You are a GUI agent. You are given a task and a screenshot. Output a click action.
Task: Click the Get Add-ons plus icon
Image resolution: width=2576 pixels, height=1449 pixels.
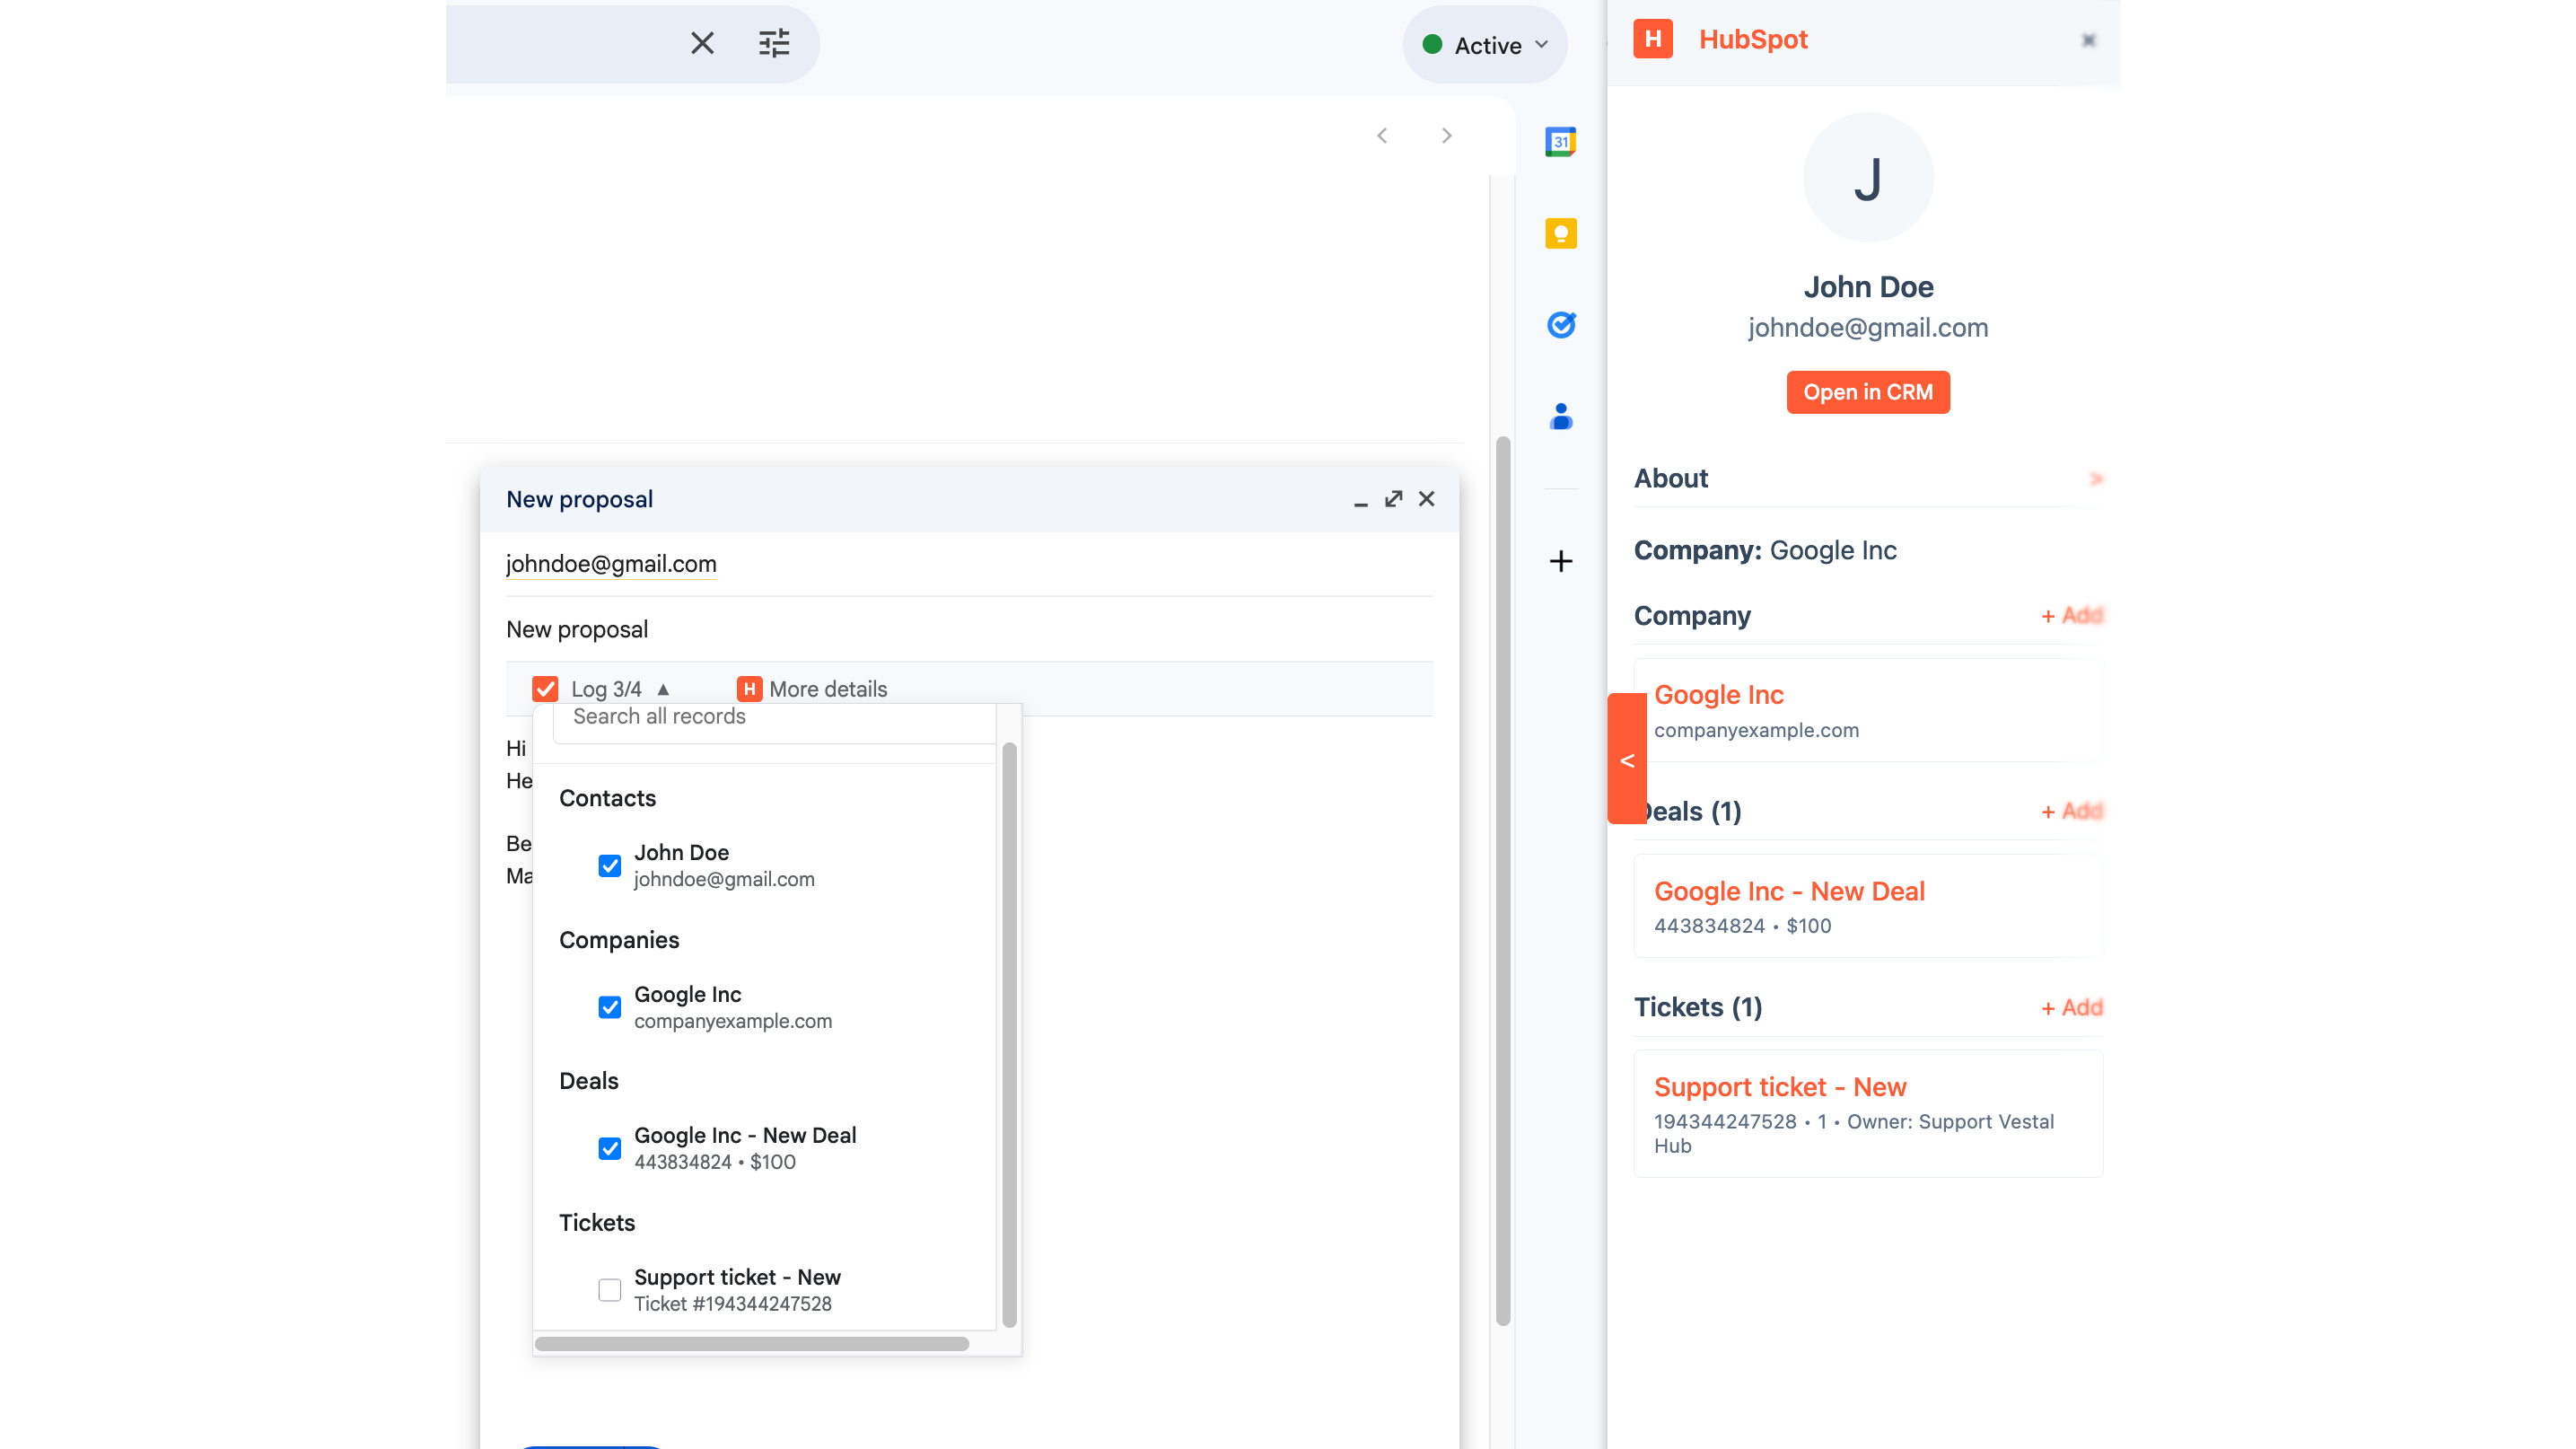pos(1561,561)
